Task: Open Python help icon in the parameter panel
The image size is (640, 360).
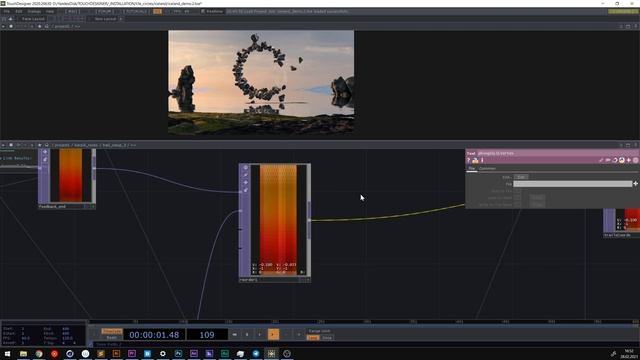Action: pos(475,160)
